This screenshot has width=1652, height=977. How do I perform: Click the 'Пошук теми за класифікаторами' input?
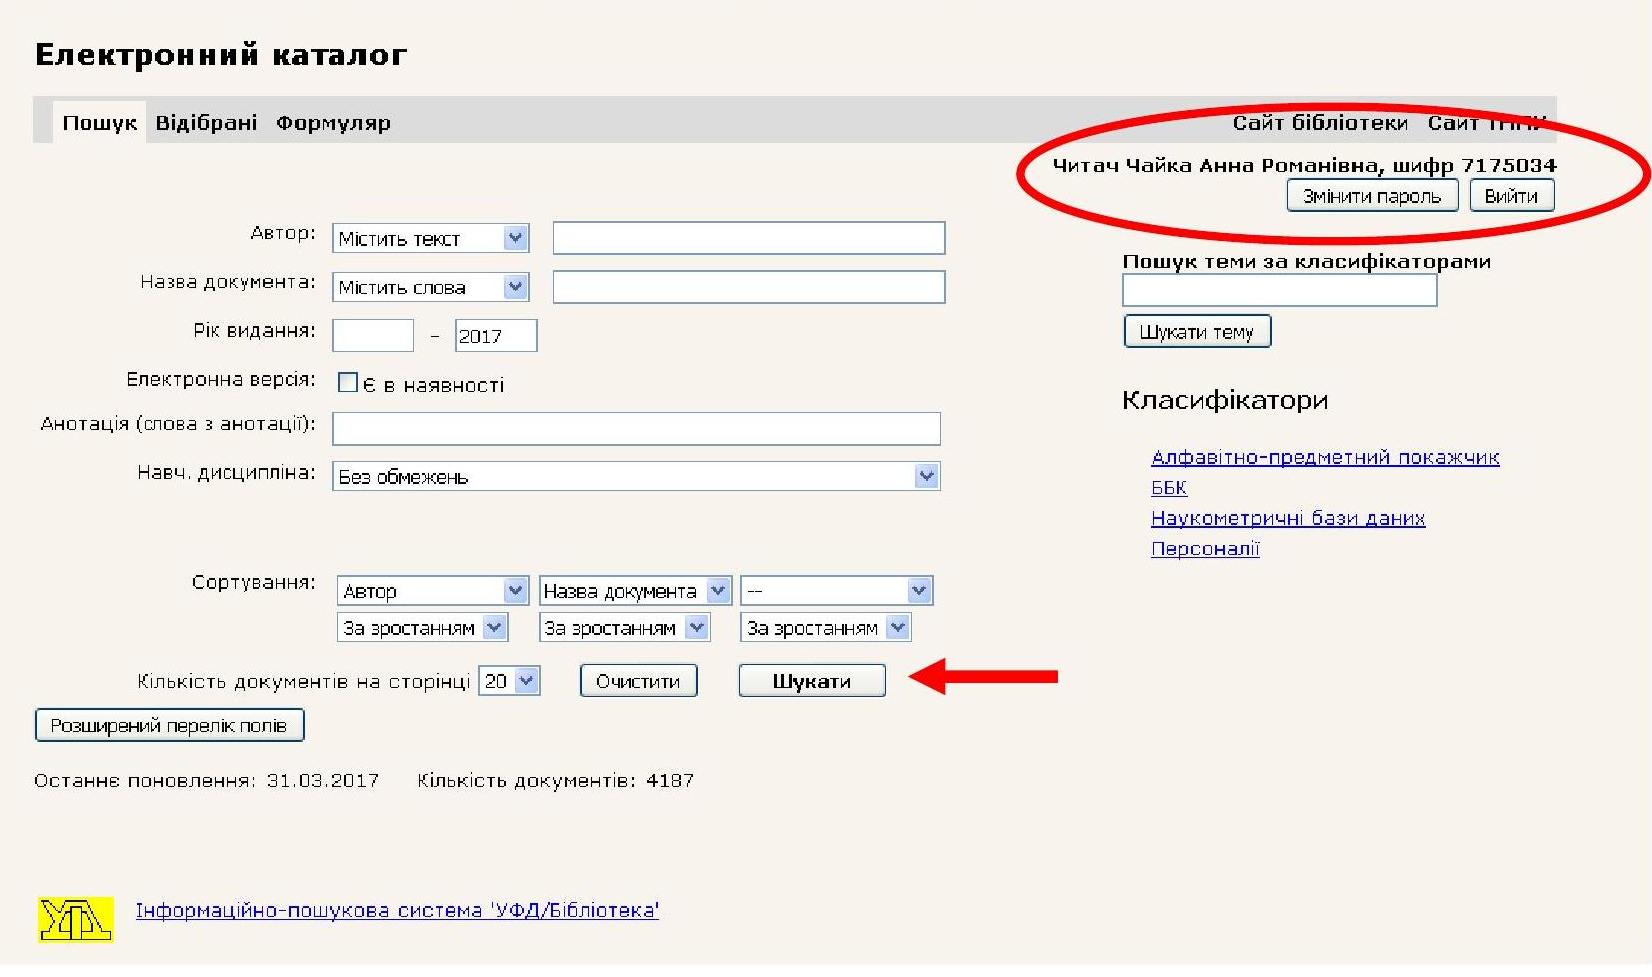click(1279, 290)
